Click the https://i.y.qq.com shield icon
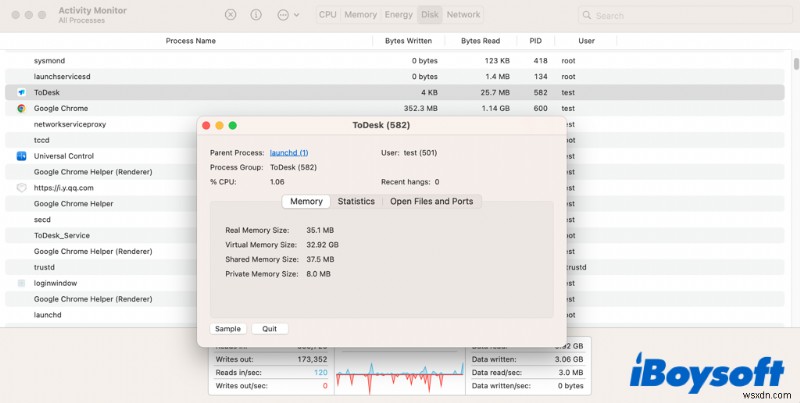Screen dimensions: 800x403 (21, 188)
